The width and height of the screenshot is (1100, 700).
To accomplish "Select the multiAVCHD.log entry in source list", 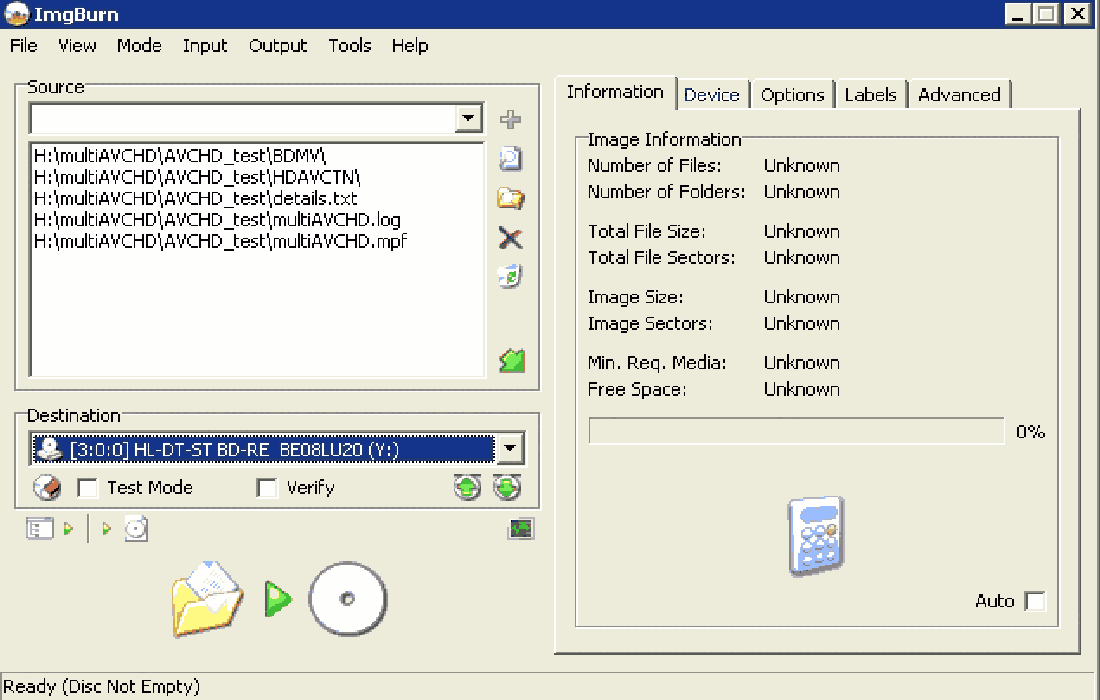I will point(217,220).
